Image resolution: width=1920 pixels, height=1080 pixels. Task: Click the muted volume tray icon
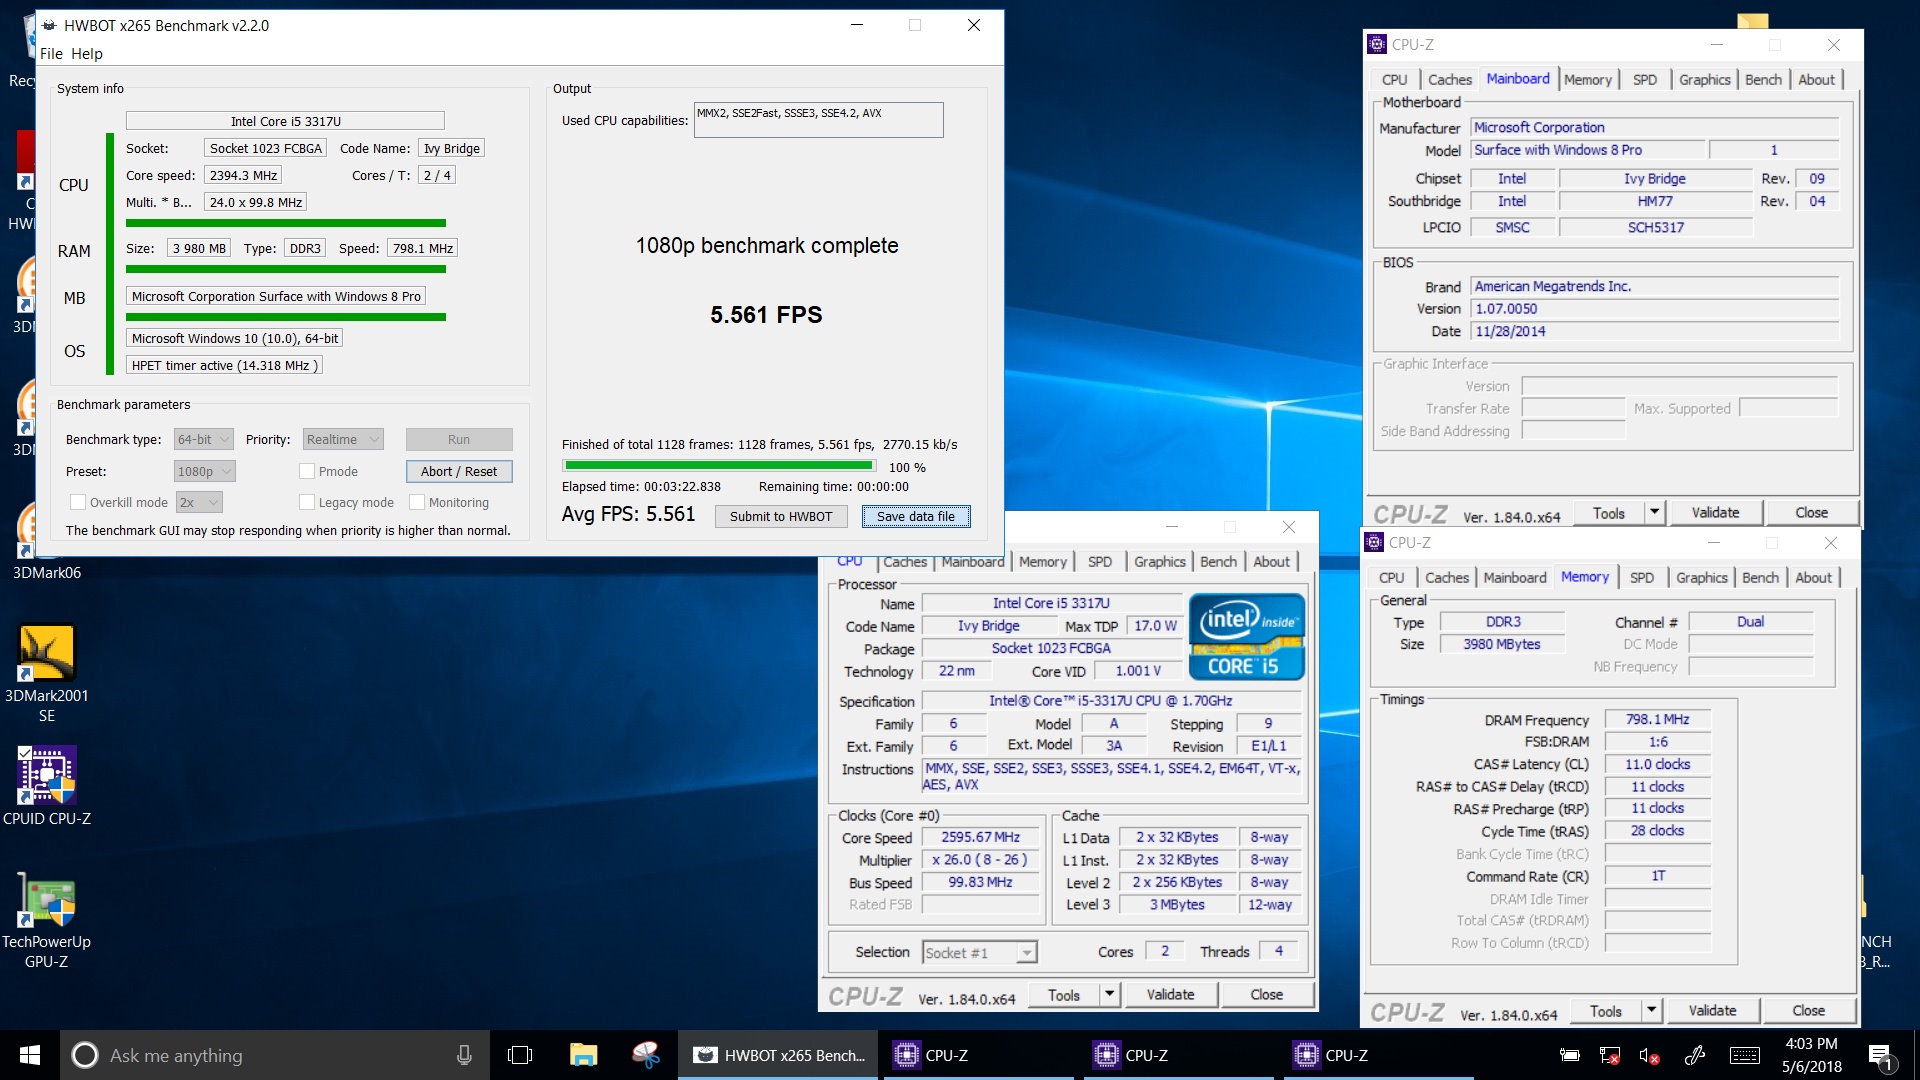(1650, 1055)
